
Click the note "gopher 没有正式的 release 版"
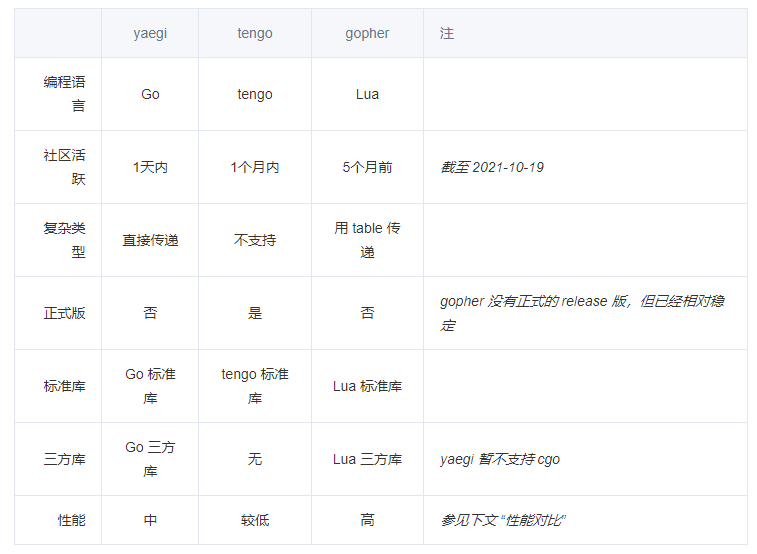pos(533,301)
